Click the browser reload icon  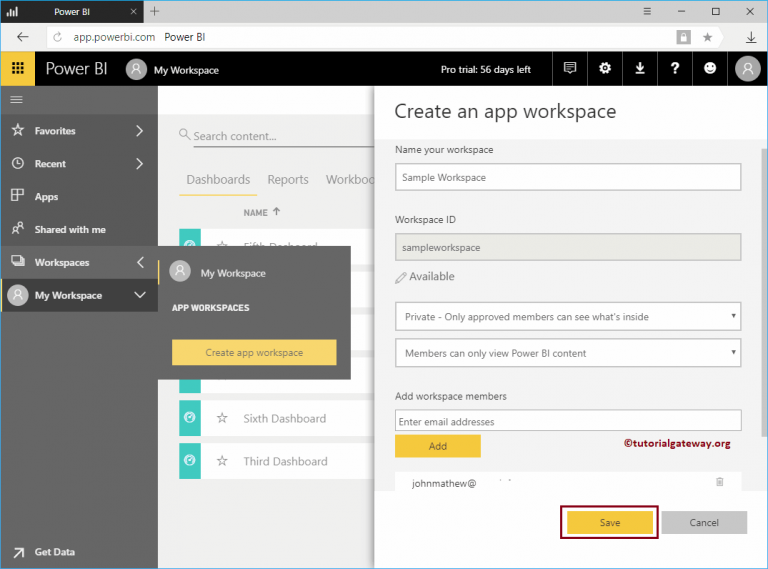click(57, 37)
